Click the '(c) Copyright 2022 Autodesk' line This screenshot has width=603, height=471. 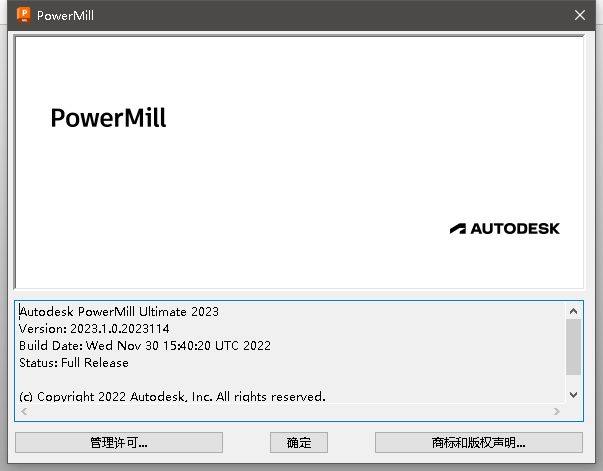click(172, 396)
